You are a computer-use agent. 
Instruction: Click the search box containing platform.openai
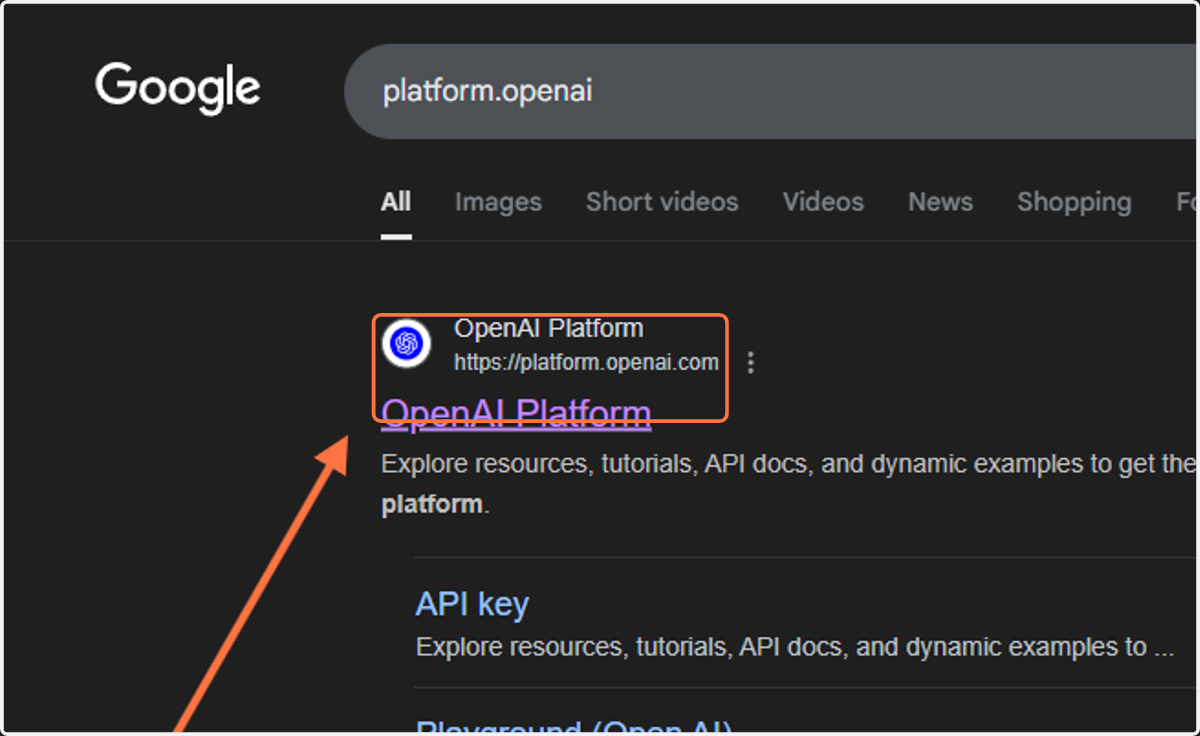click(x=771, y=91)
